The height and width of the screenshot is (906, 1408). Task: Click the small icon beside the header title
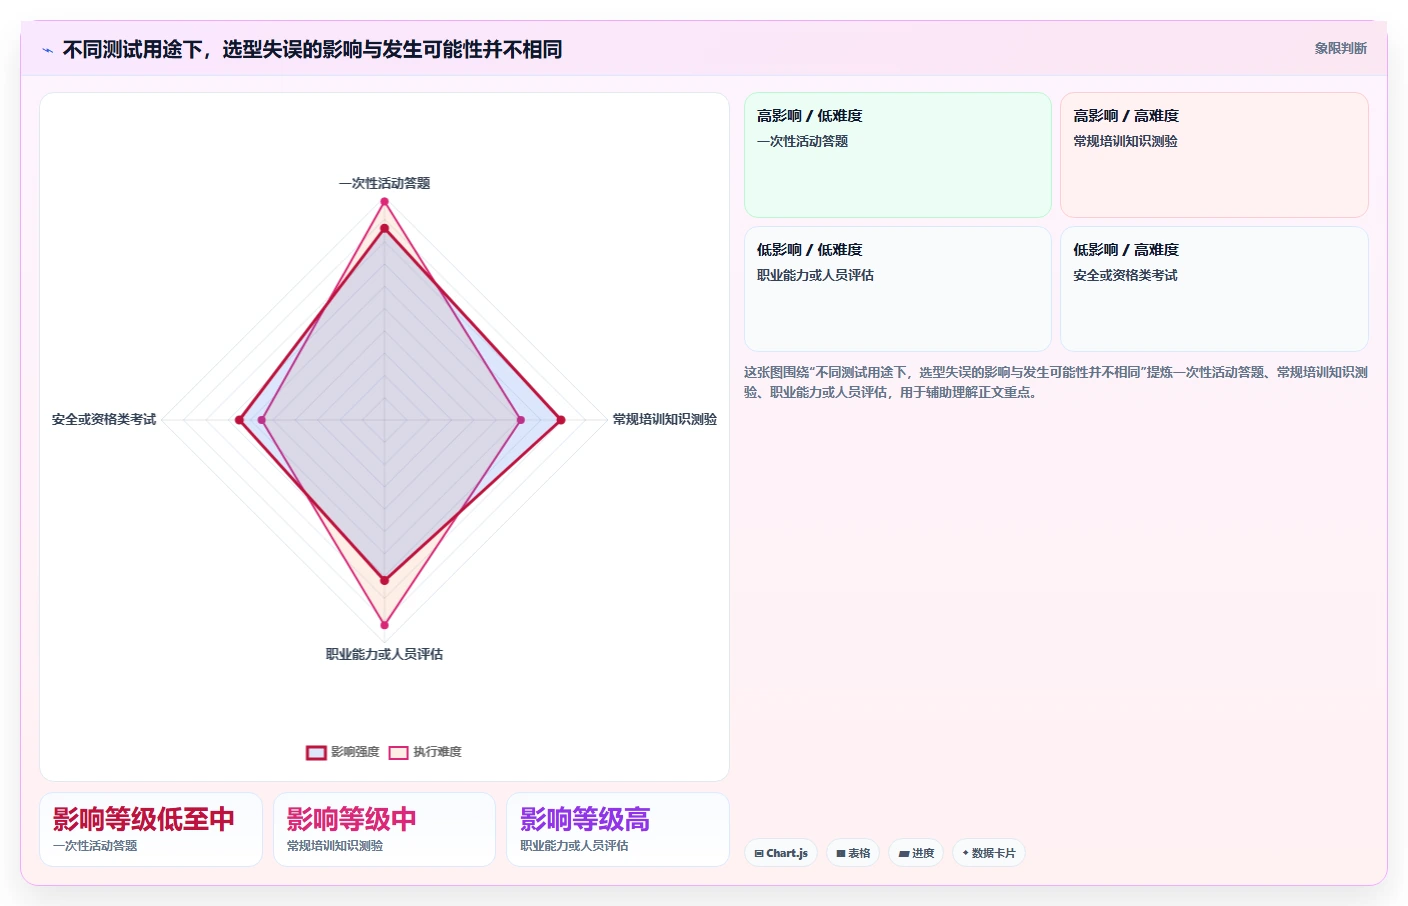[47, 50]
